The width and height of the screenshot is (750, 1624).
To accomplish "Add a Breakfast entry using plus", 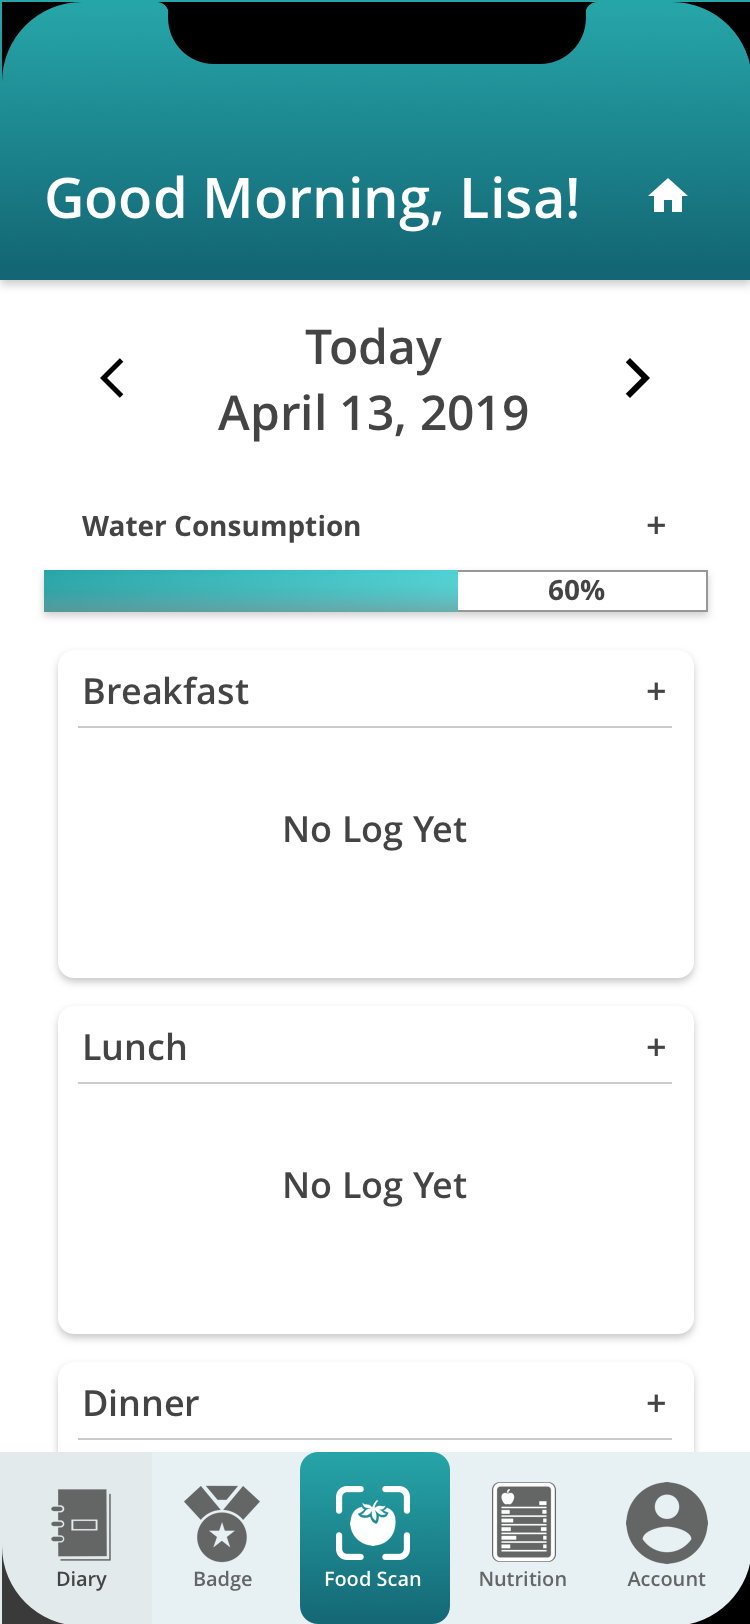I will pos(656,691).
